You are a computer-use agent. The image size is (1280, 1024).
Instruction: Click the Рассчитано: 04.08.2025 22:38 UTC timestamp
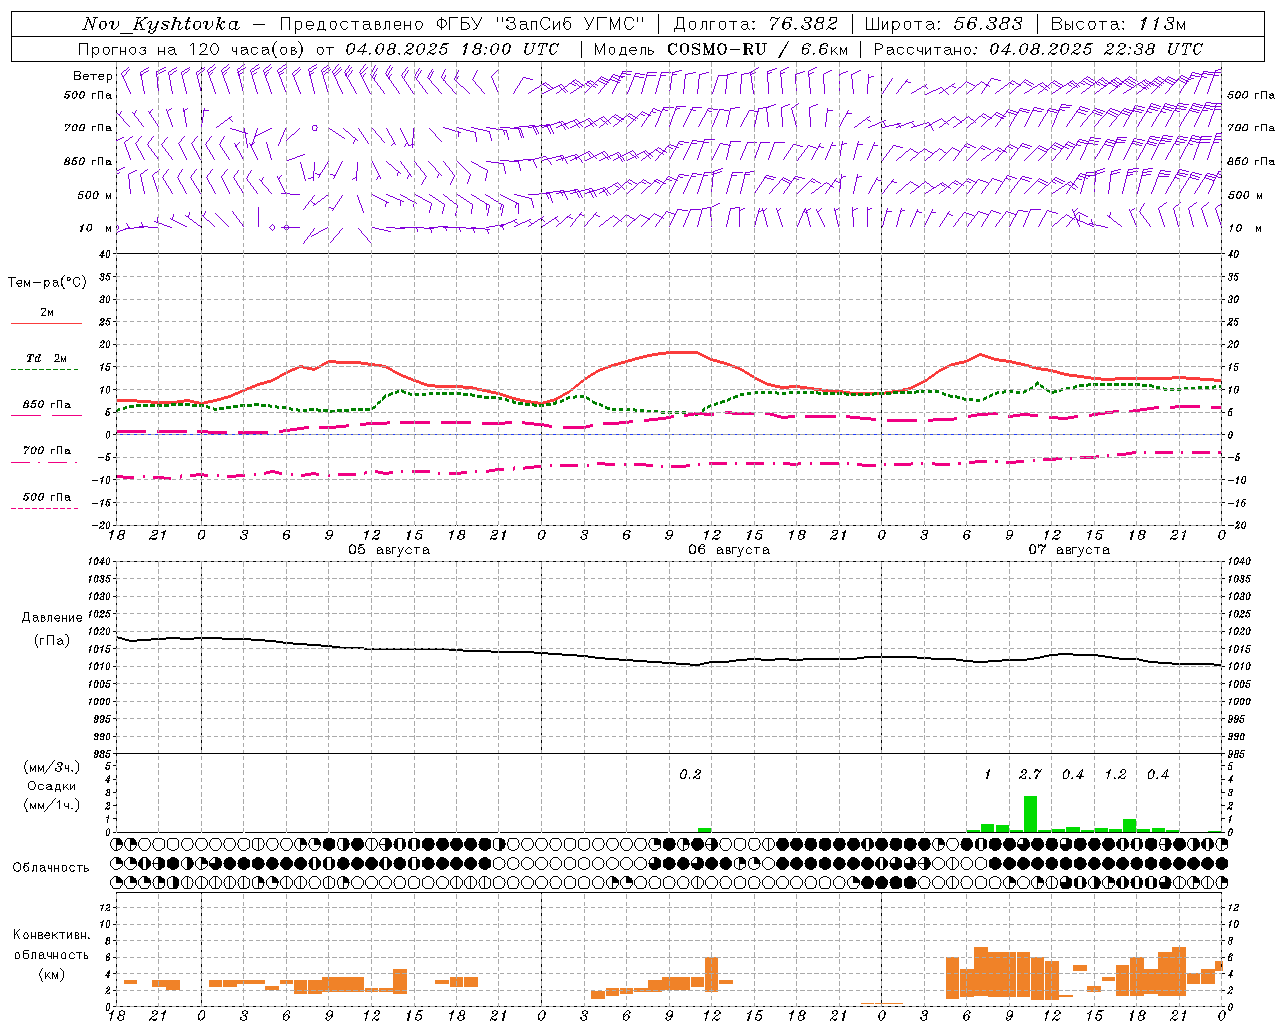tap(1038, 49)
